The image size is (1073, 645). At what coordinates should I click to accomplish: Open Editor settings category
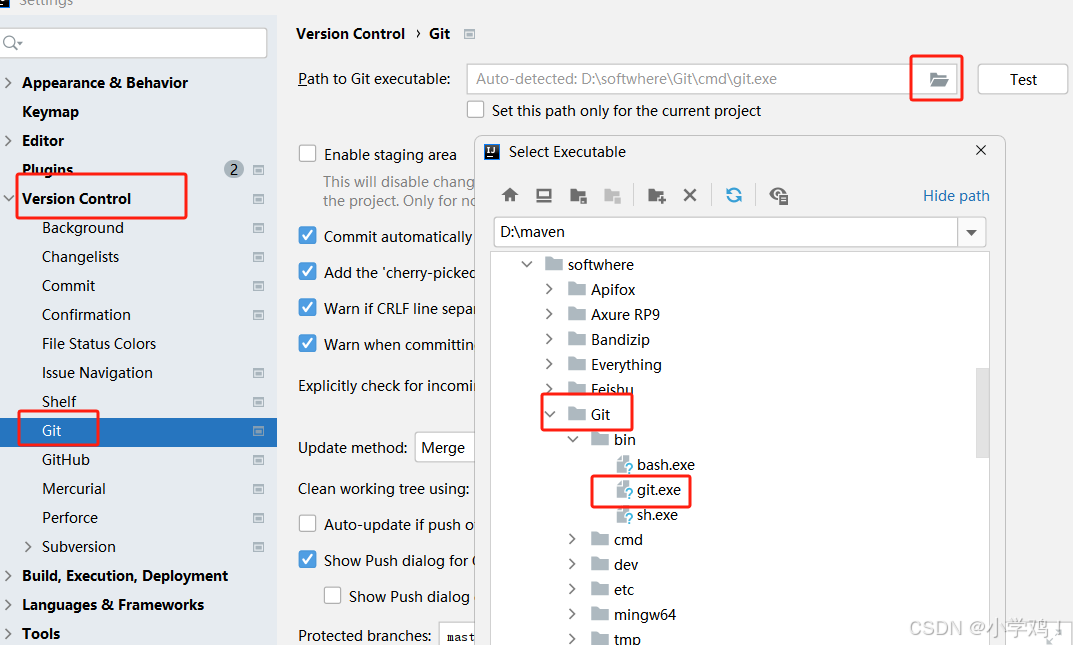(42, 141)
